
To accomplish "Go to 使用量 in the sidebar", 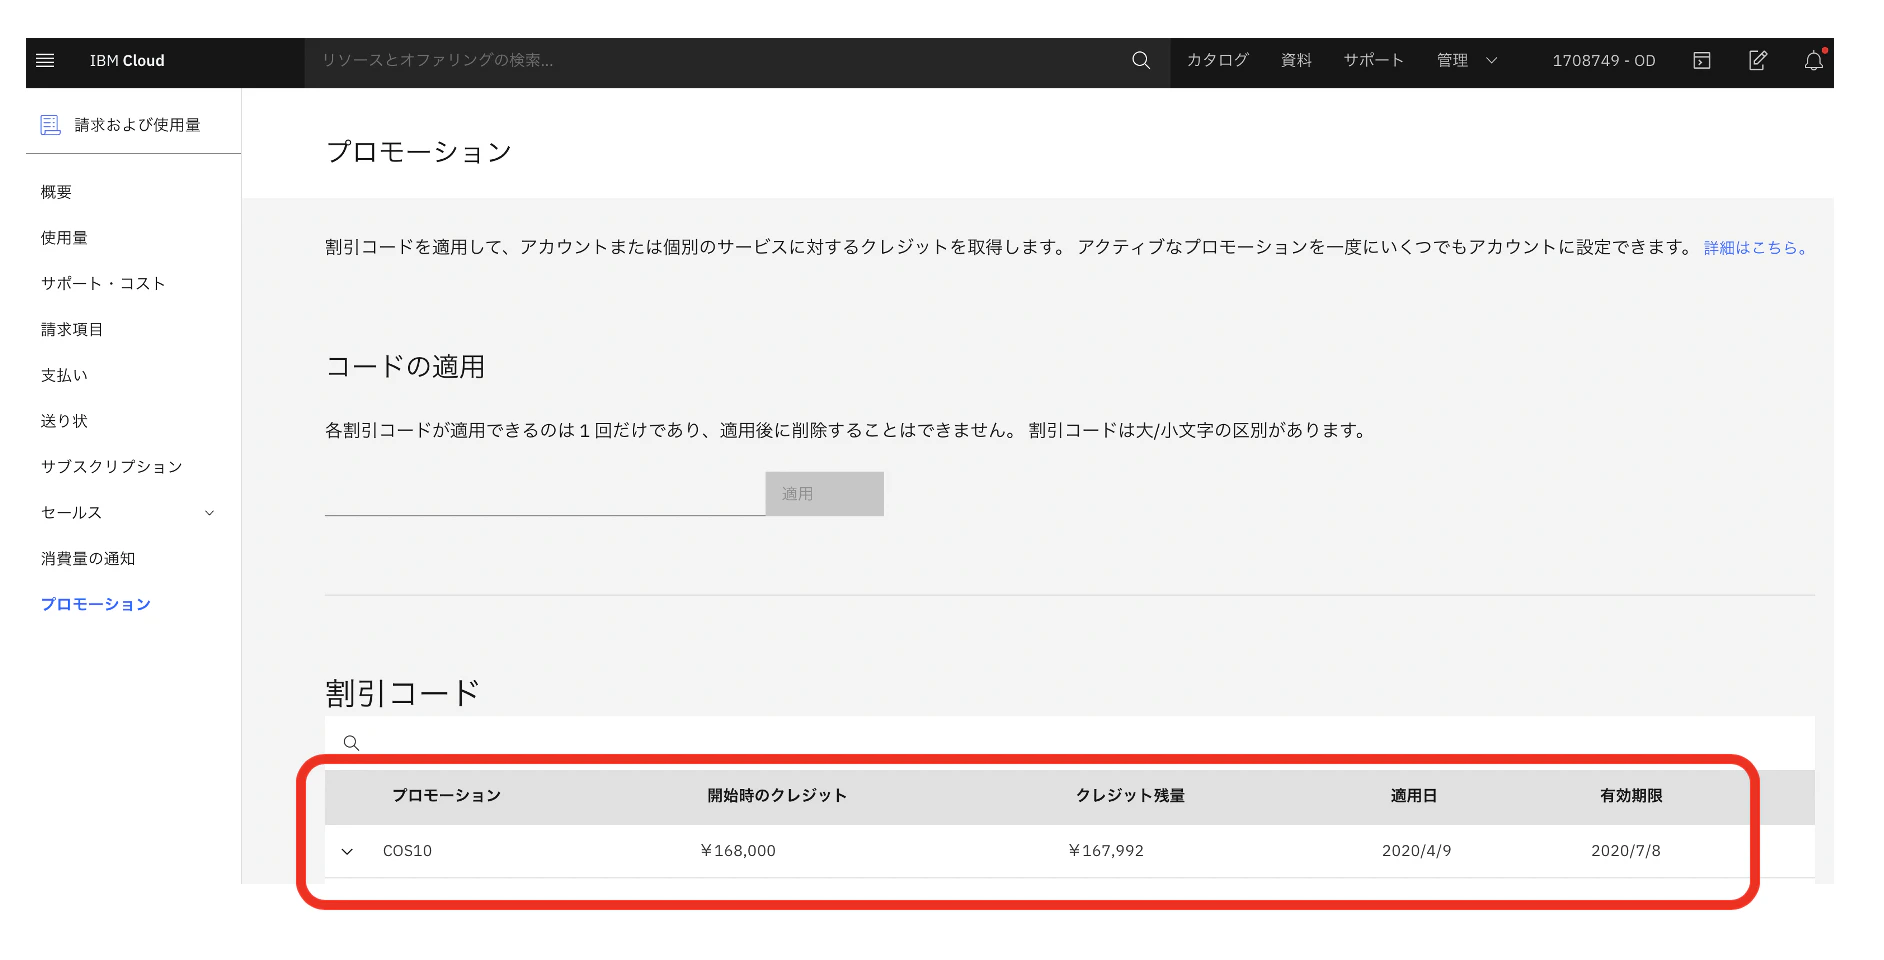I will click(x=64, y=238).
